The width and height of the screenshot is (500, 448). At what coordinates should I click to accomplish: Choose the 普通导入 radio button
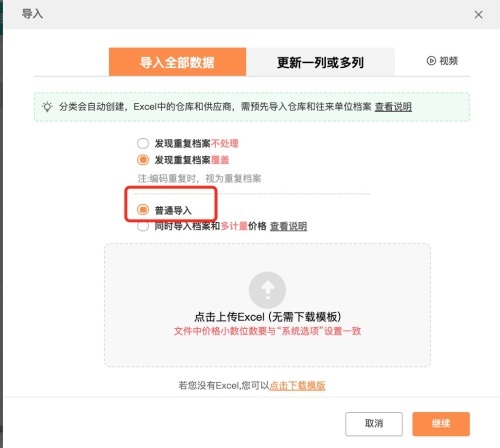coord(143,210)
